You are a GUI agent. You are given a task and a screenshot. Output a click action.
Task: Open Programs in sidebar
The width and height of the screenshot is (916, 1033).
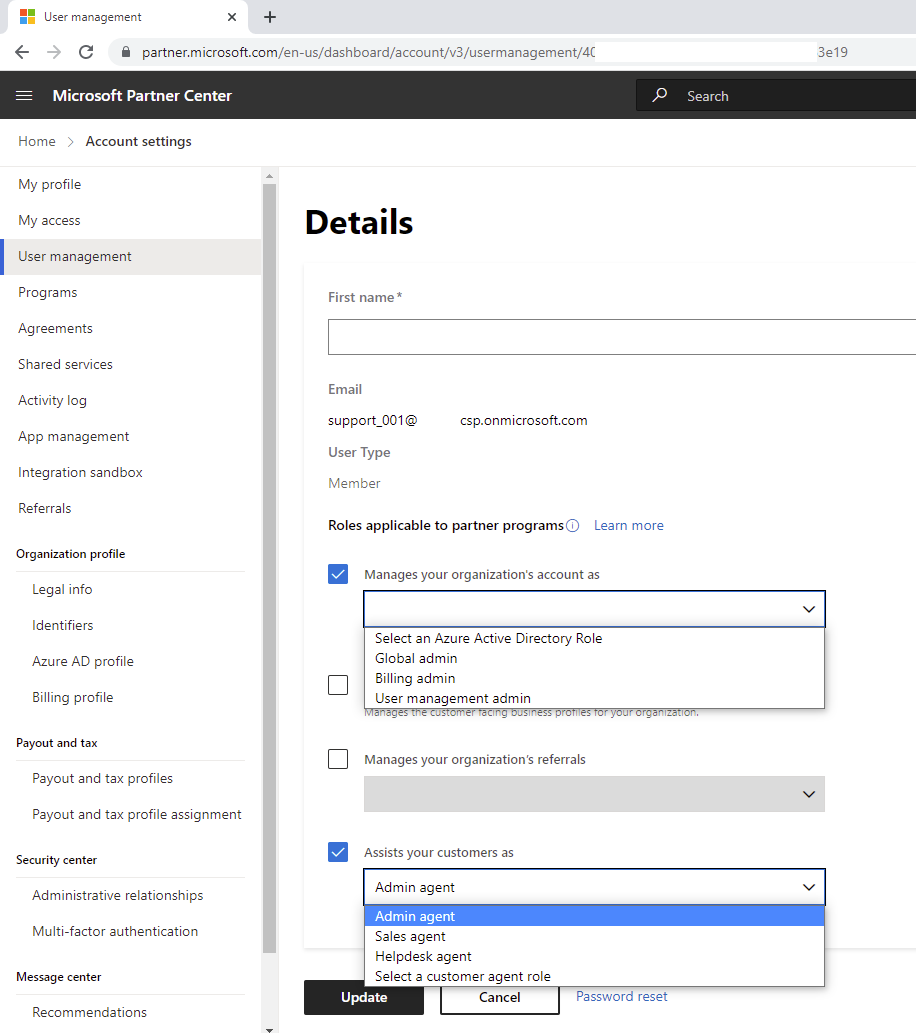coord(47,293)
